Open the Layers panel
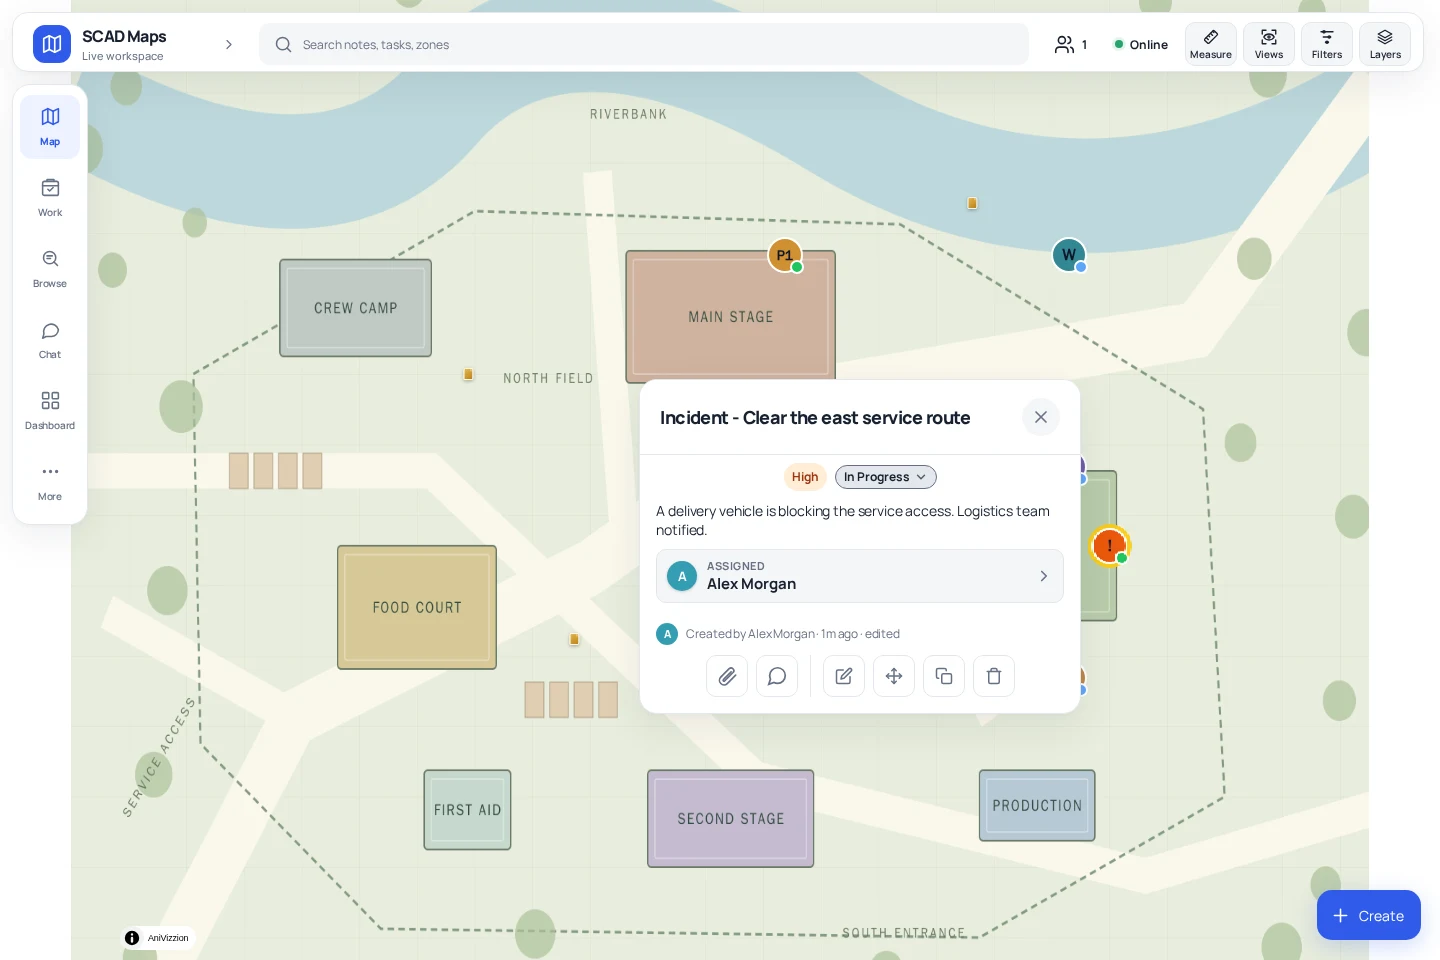The height and width of the screenshot is (960, 1440). [x=1385, y=44]
